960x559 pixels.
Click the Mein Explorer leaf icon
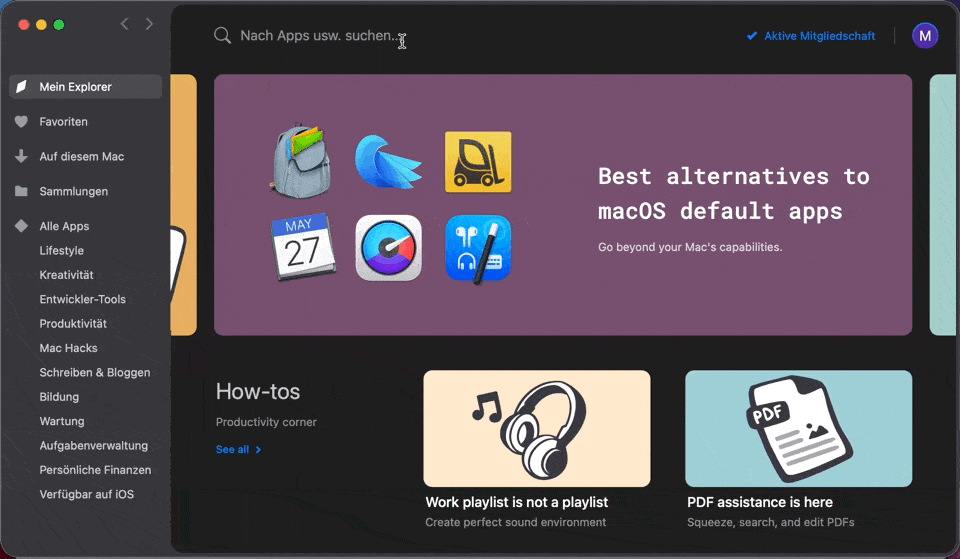coord(21,87)
